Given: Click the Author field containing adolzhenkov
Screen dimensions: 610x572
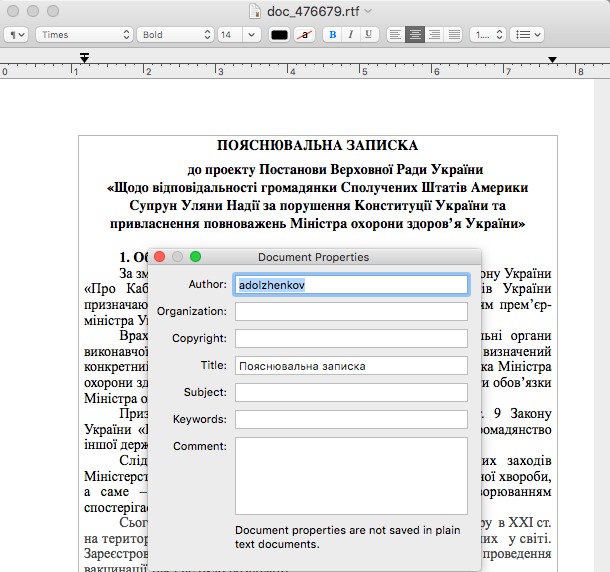Looking at the screenshot, I should tap(351, 285).
